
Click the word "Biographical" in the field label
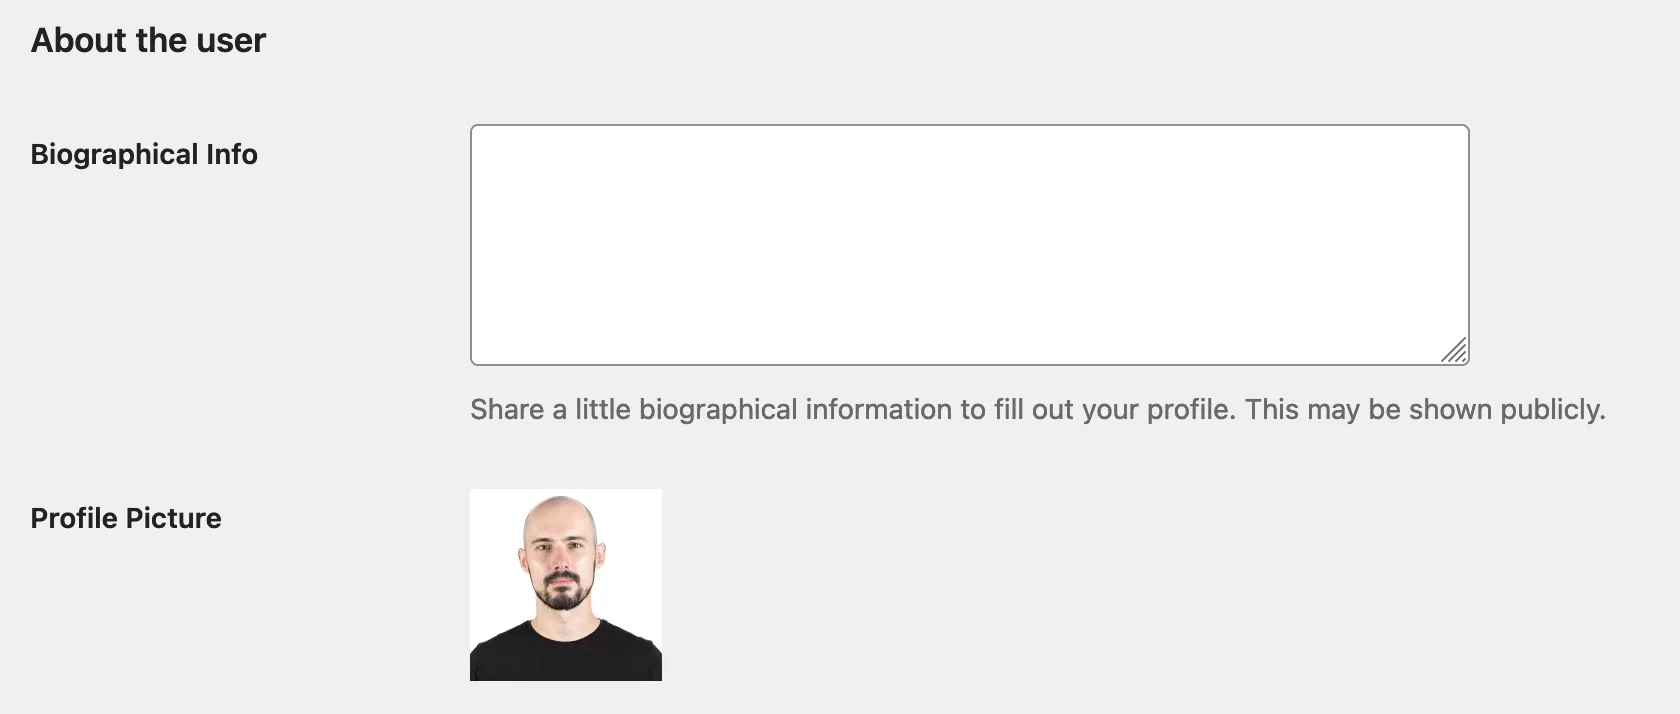(114, 154)
